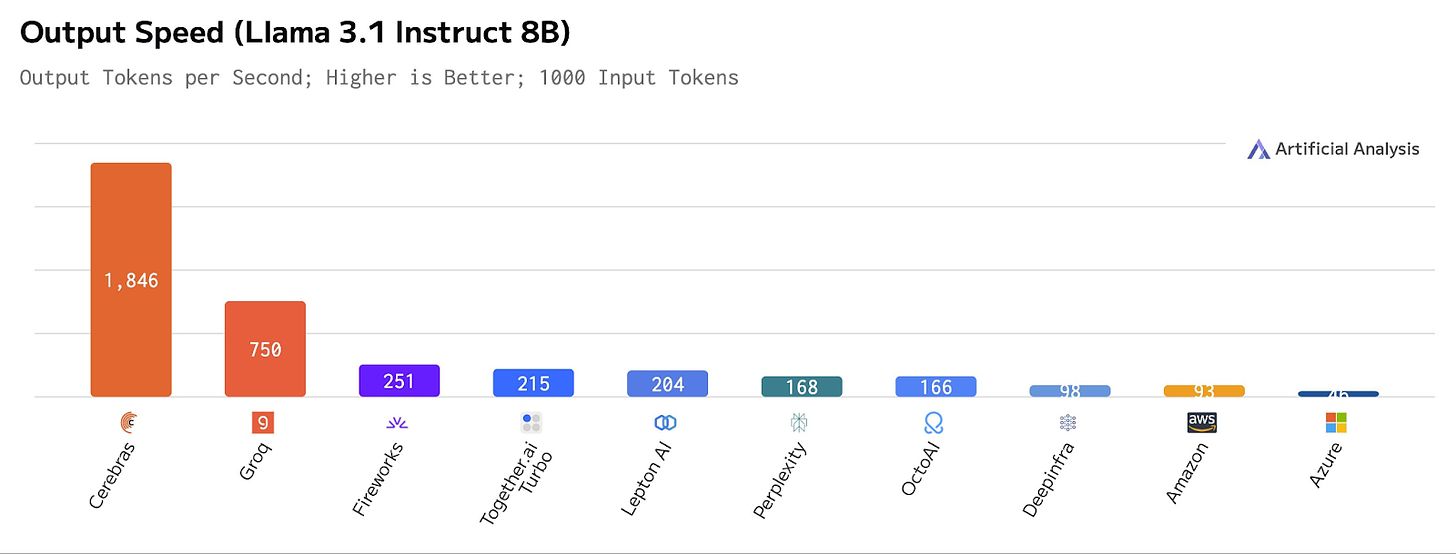Viewport: 1456px width, 554px height.
Task: Select the Lepton AI logo icon
Action: 666,423
